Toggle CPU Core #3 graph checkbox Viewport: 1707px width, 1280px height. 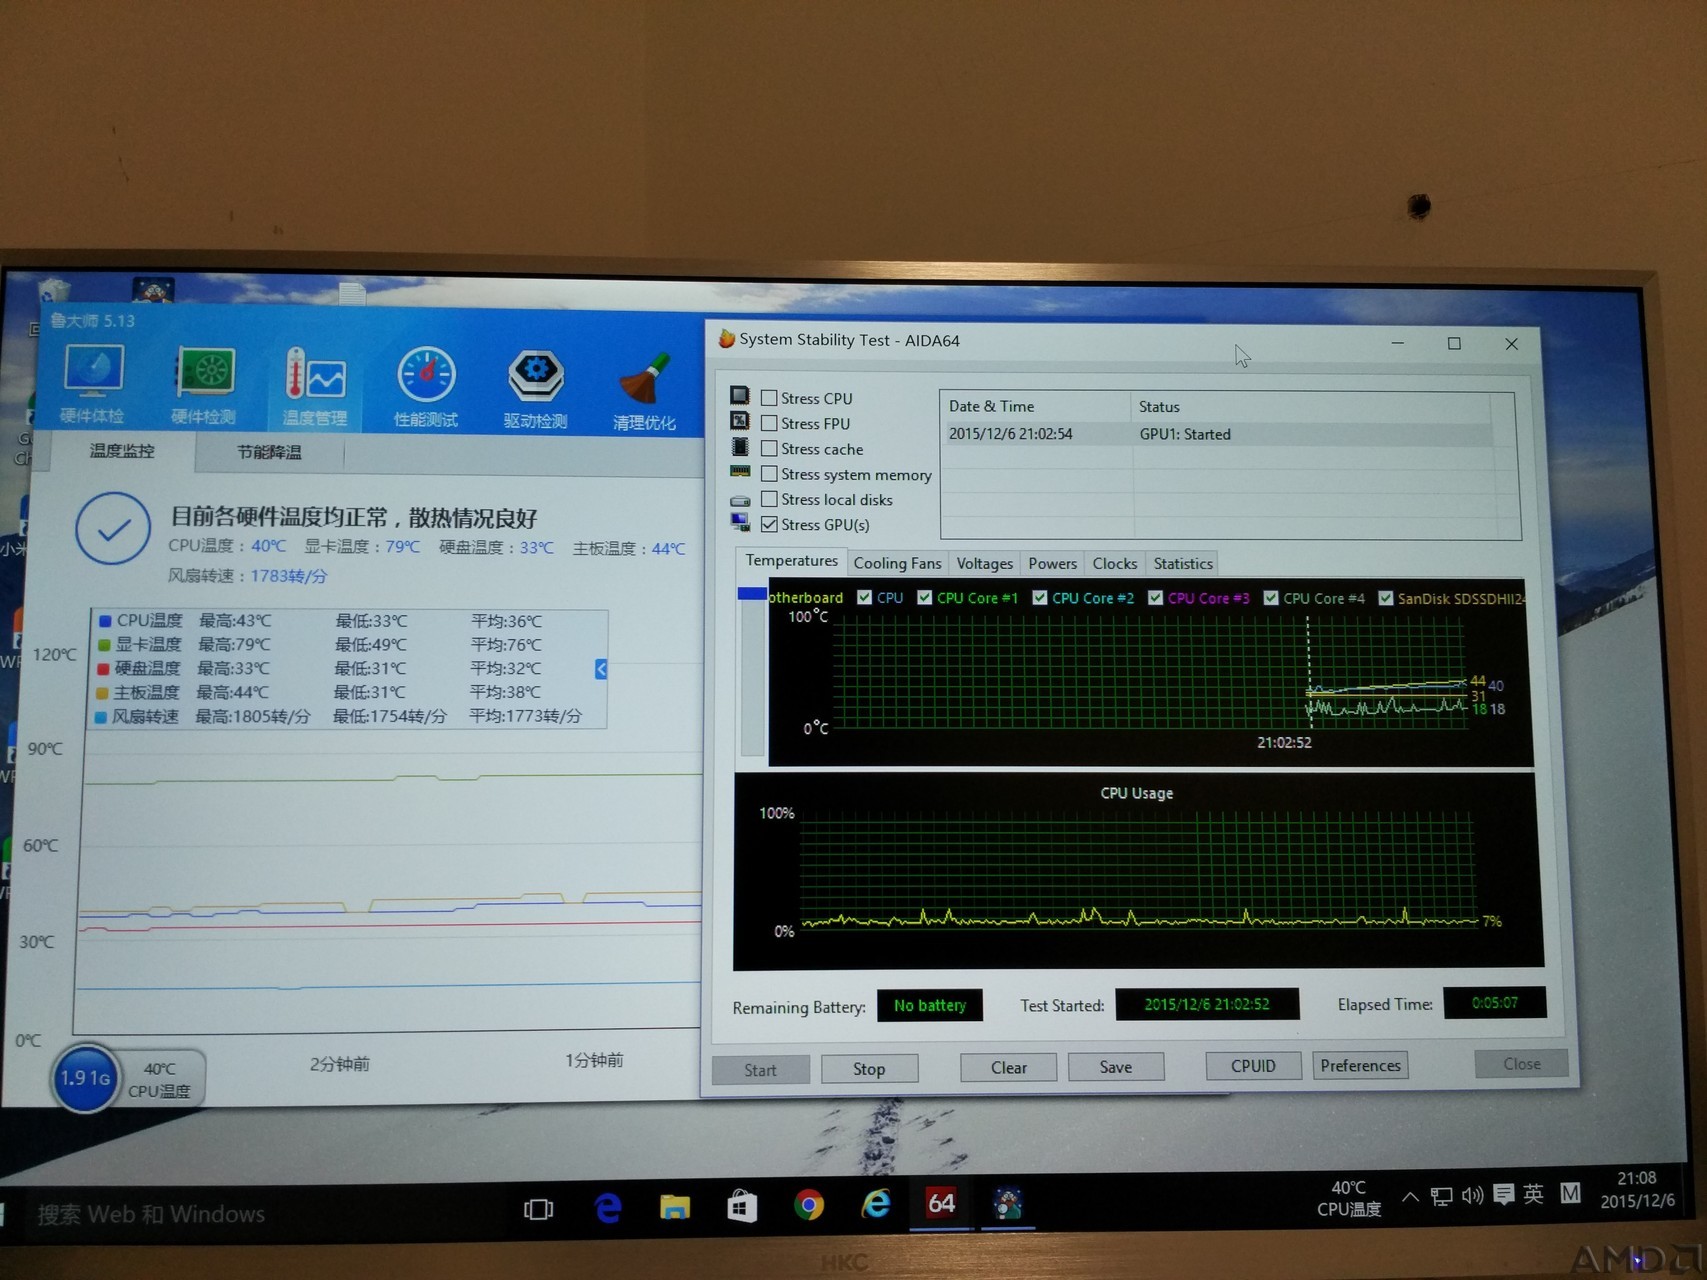[1155, 598]
